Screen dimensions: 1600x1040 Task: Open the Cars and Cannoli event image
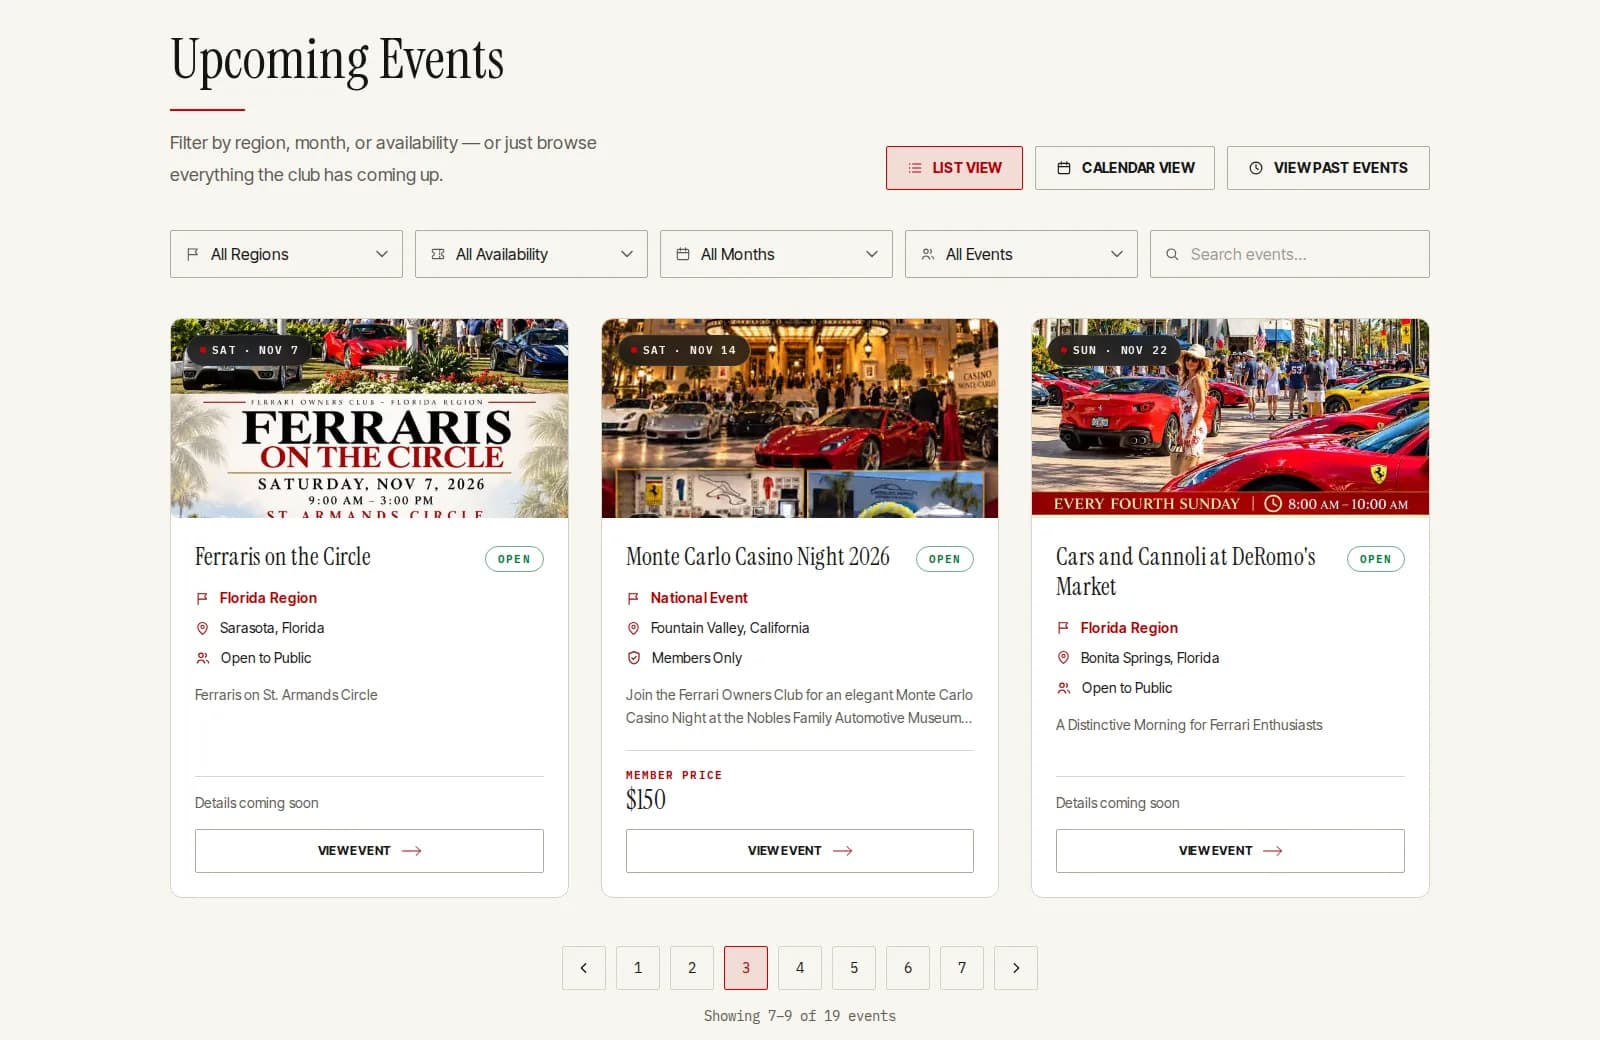click(x=1230, y=418)
